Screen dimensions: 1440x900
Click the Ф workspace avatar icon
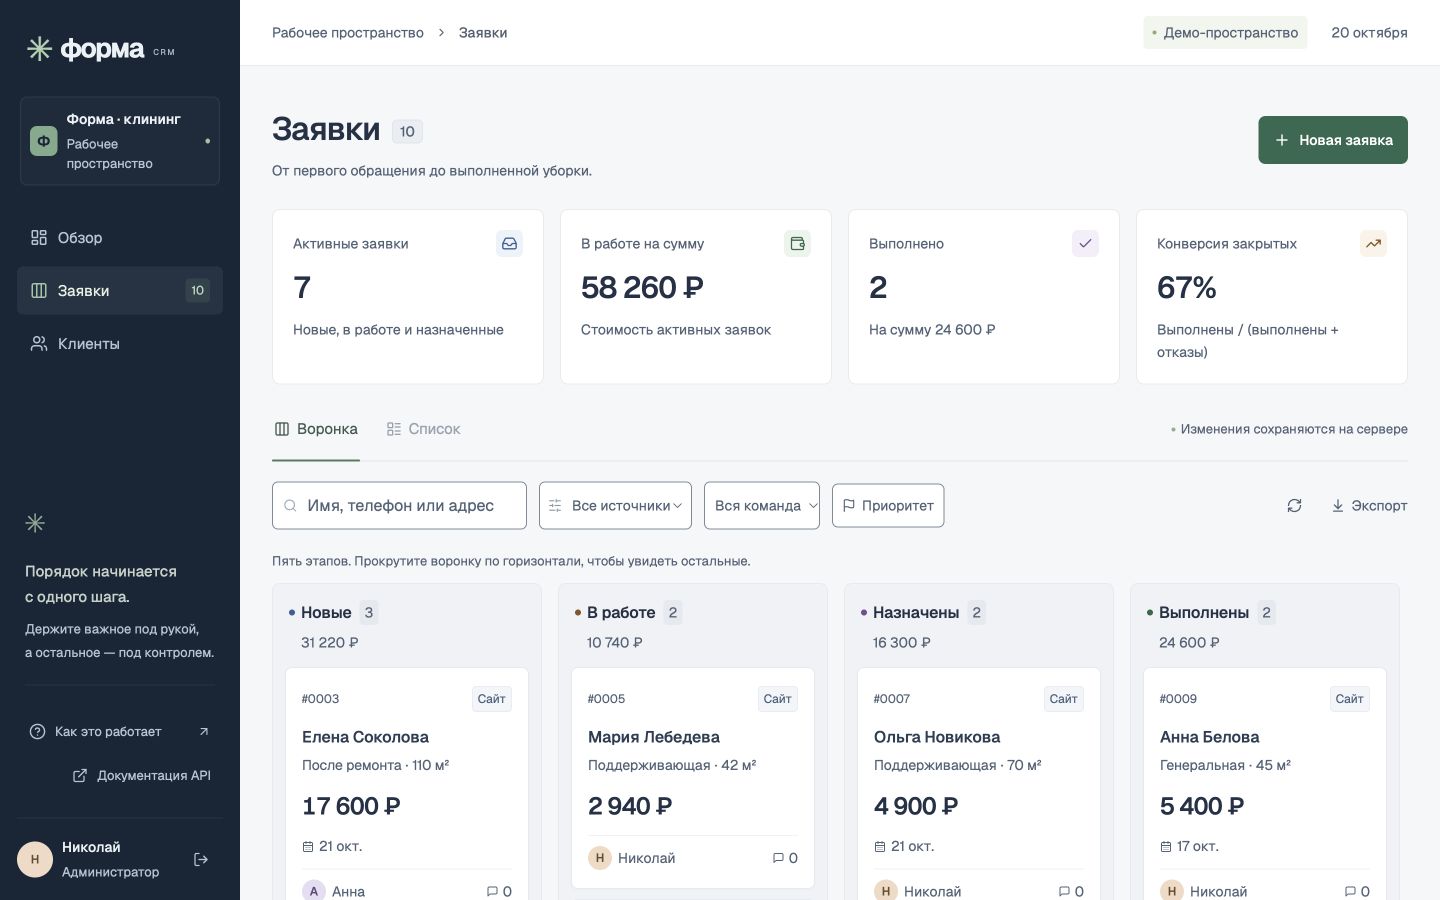pyautogui.click(x=44, y=141)
